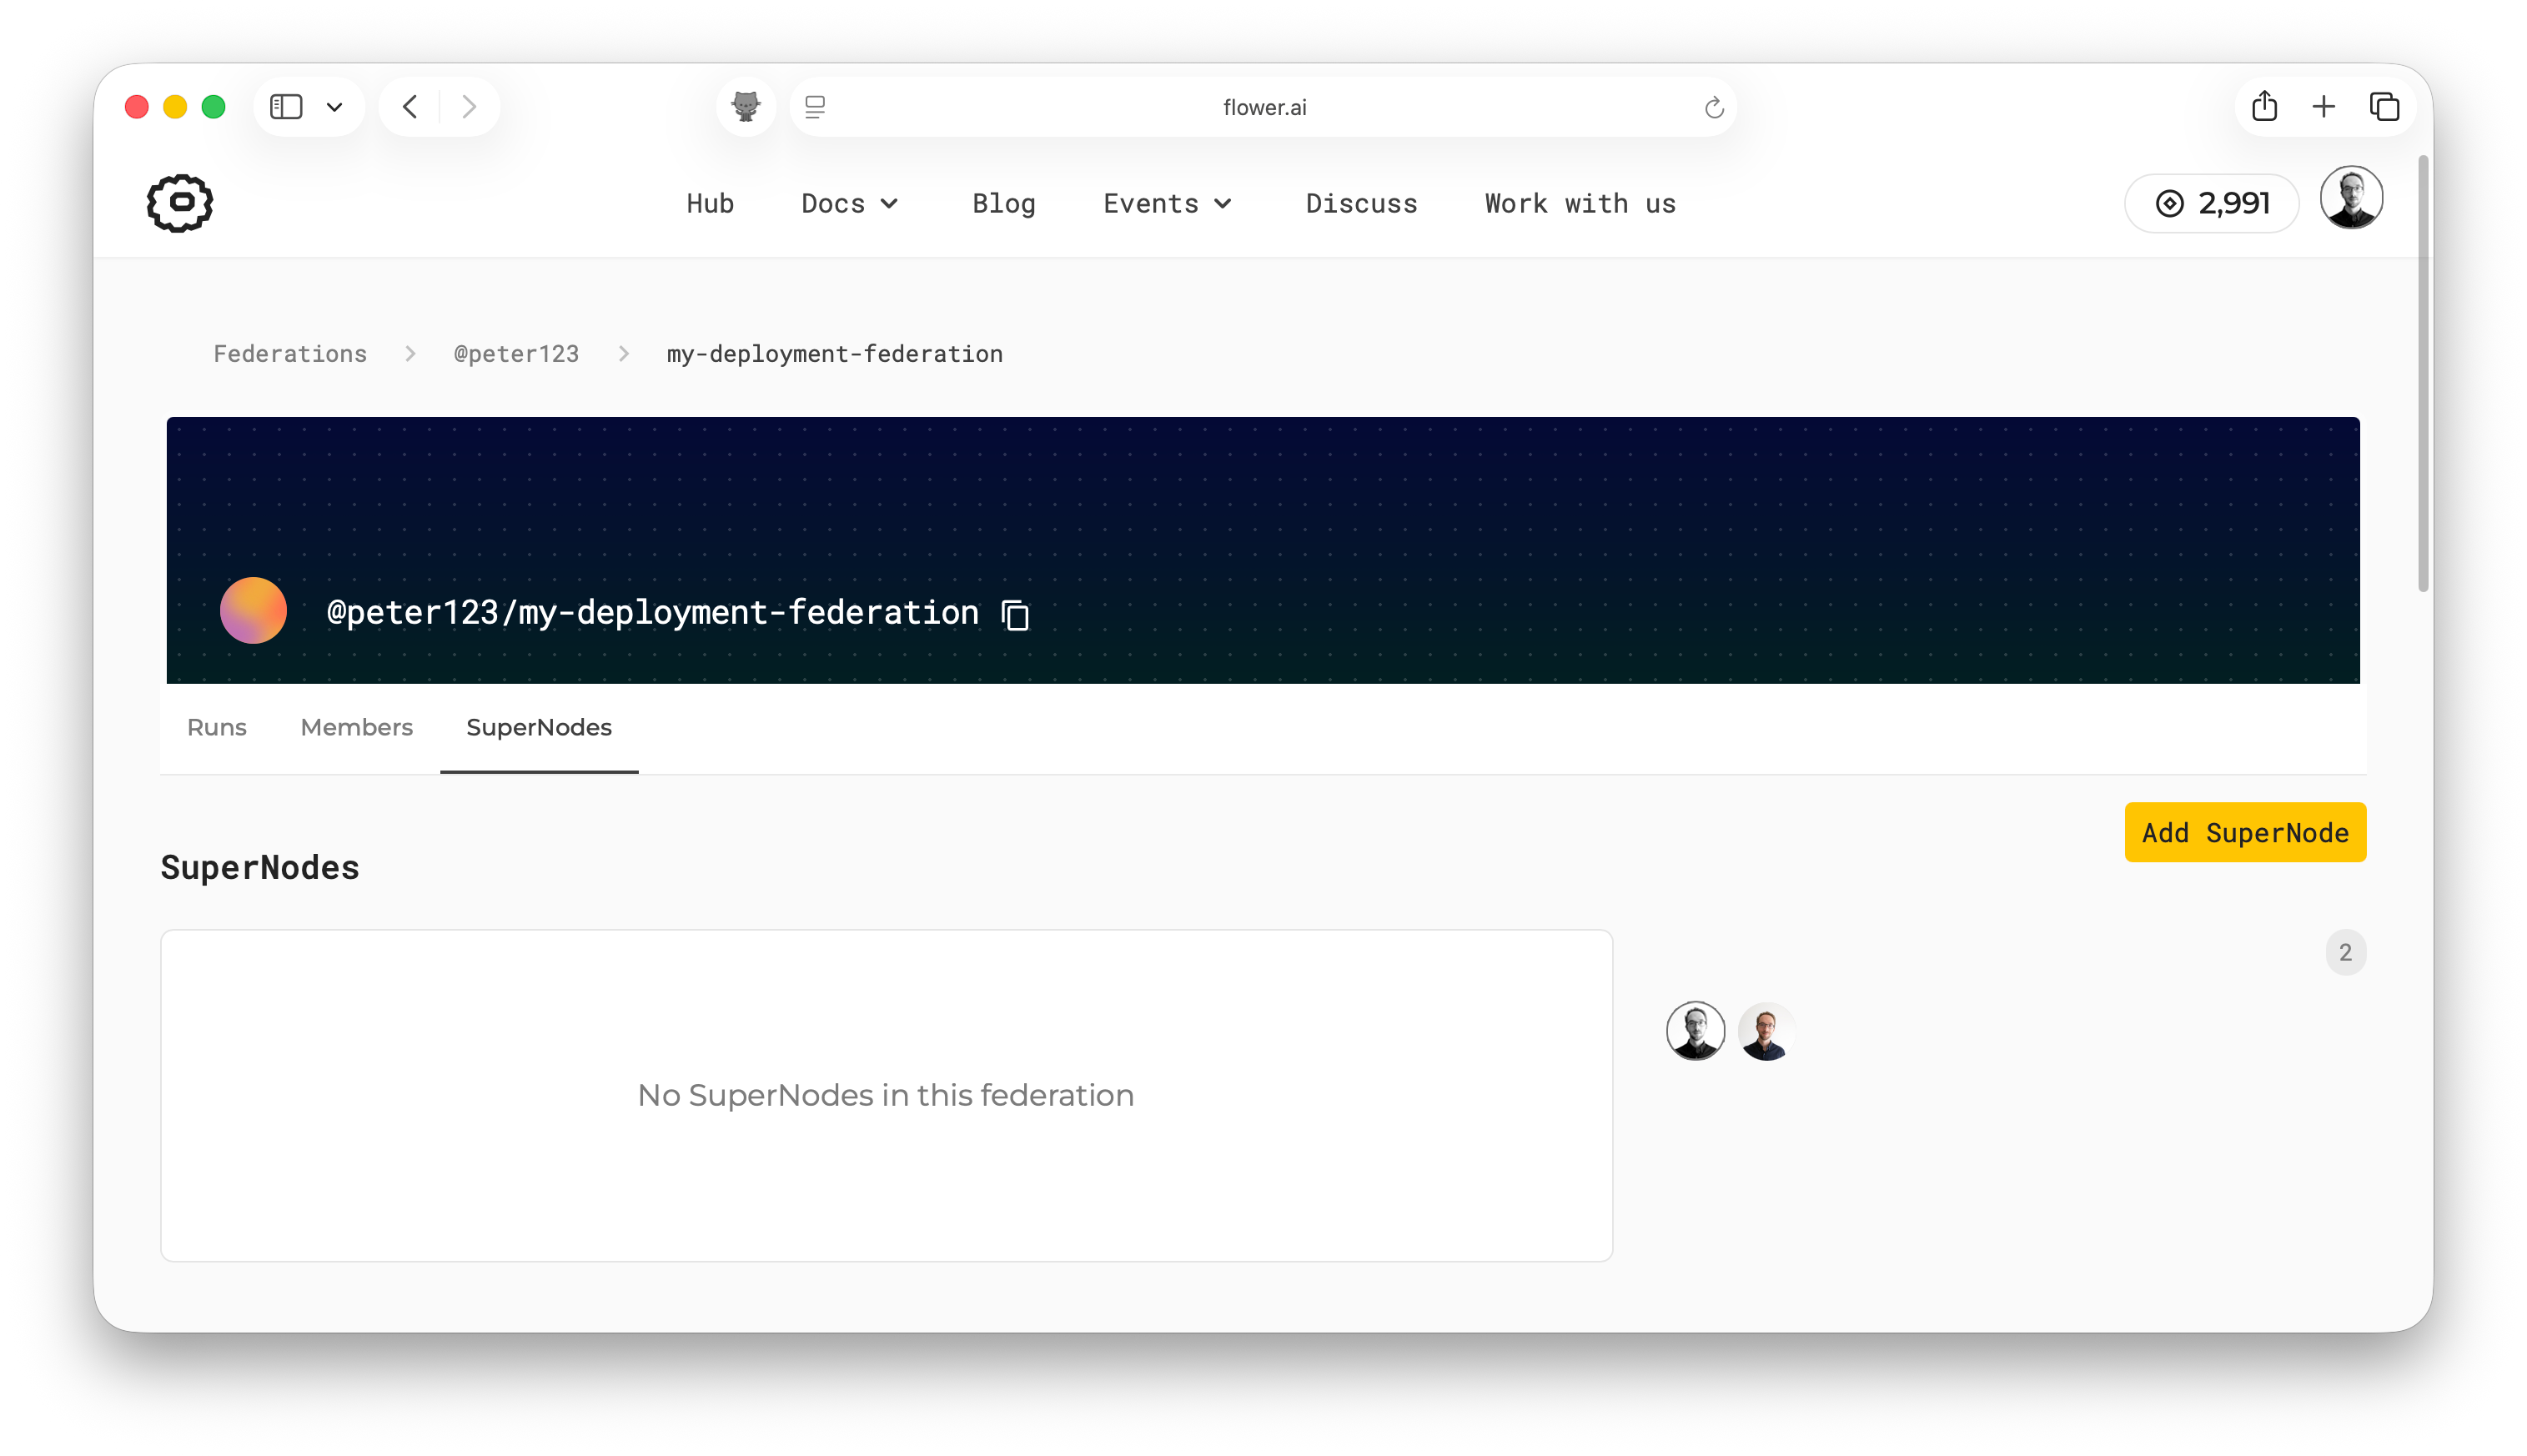Open the Share sheet icon
Viewport: 2527px width, 1456px height.
click(x=2264, y=106)
